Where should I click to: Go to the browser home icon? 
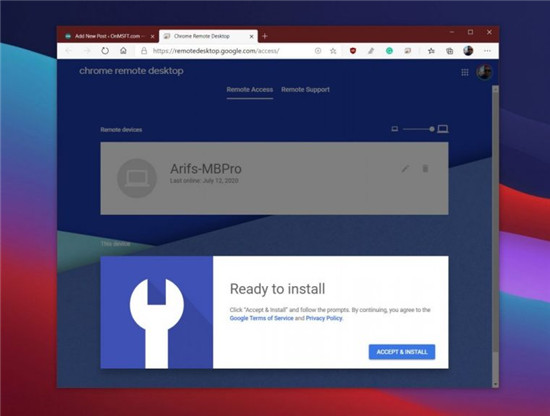(123, 51)
